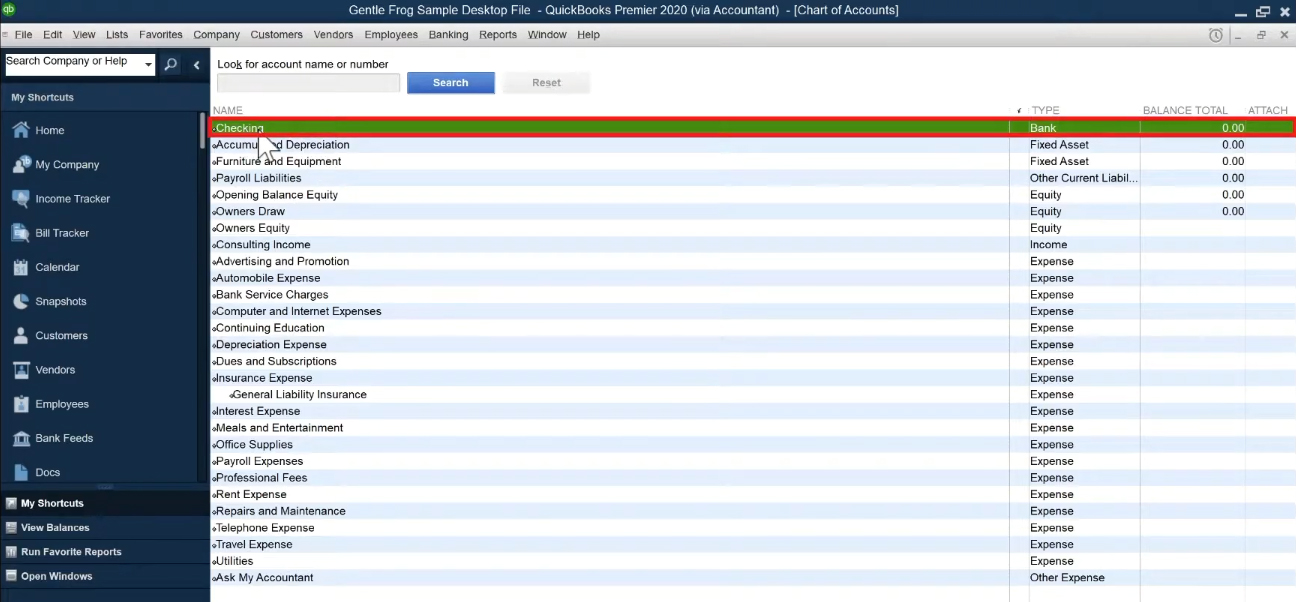Click the reminders clock icon
The width and height of the screenshot is (1296, 602).
1216,35
